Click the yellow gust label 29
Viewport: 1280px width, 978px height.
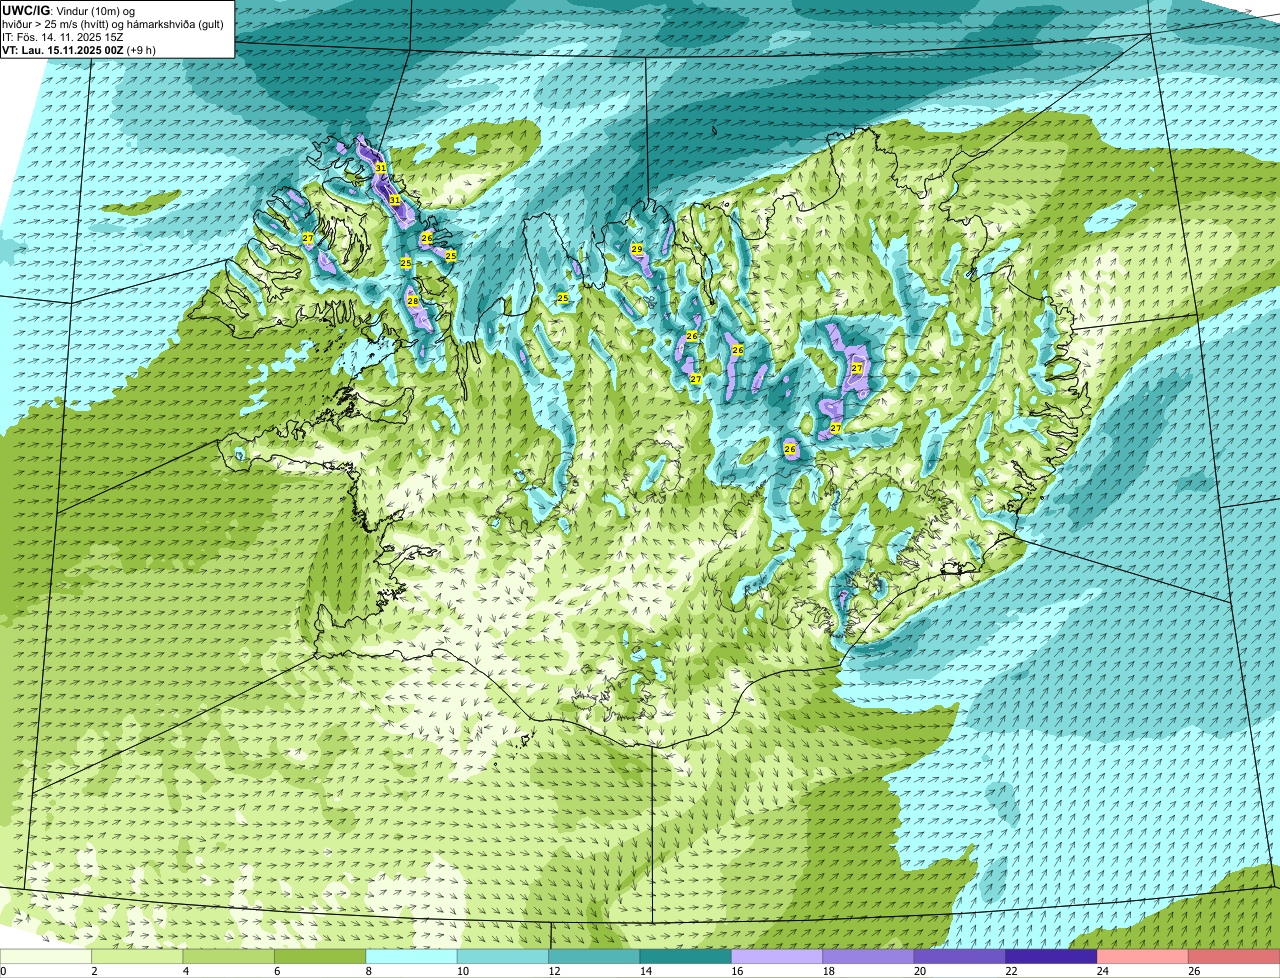coord(636,249)
